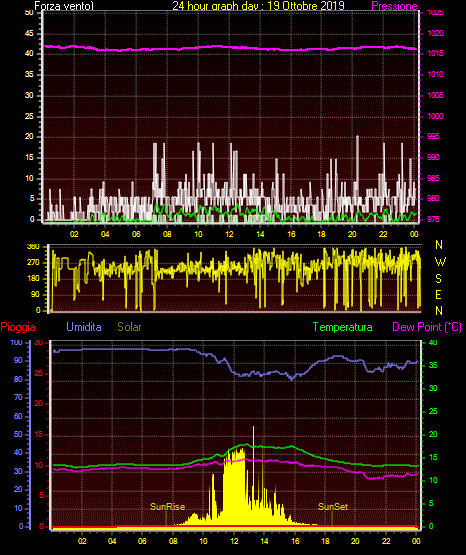Click the Dew Point (°C) legend label

click(x=427, y=327)
